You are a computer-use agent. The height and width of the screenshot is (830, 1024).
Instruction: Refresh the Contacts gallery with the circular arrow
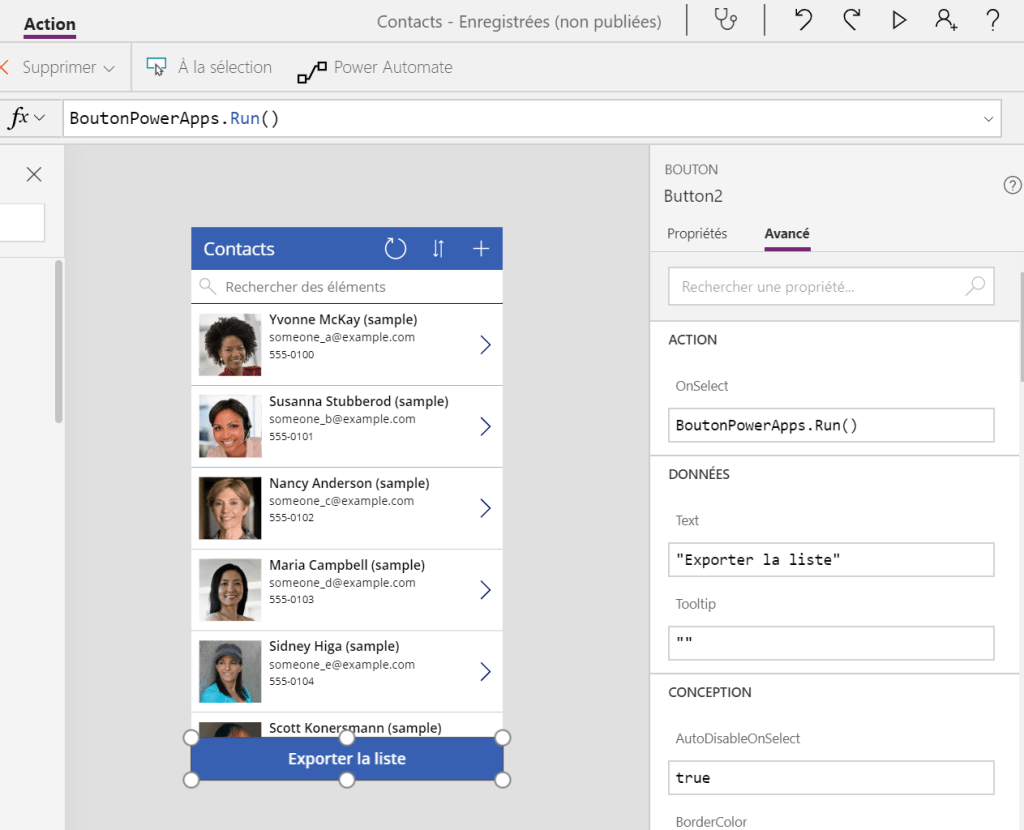[395, 248]
